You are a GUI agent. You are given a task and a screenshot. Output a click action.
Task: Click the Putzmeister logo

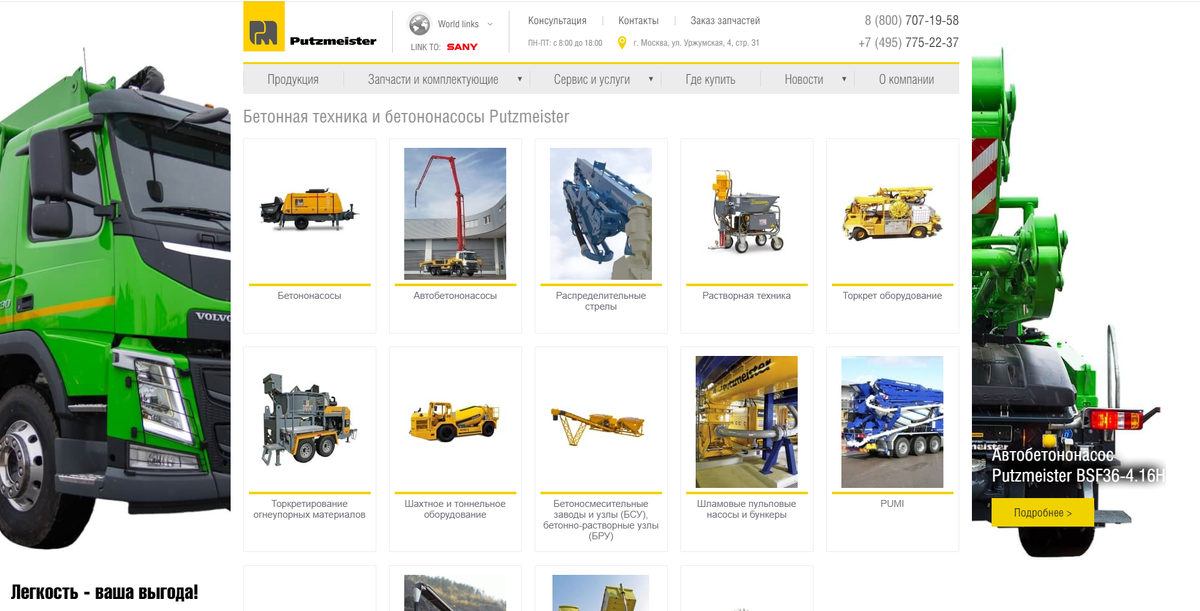coord(311,27)
